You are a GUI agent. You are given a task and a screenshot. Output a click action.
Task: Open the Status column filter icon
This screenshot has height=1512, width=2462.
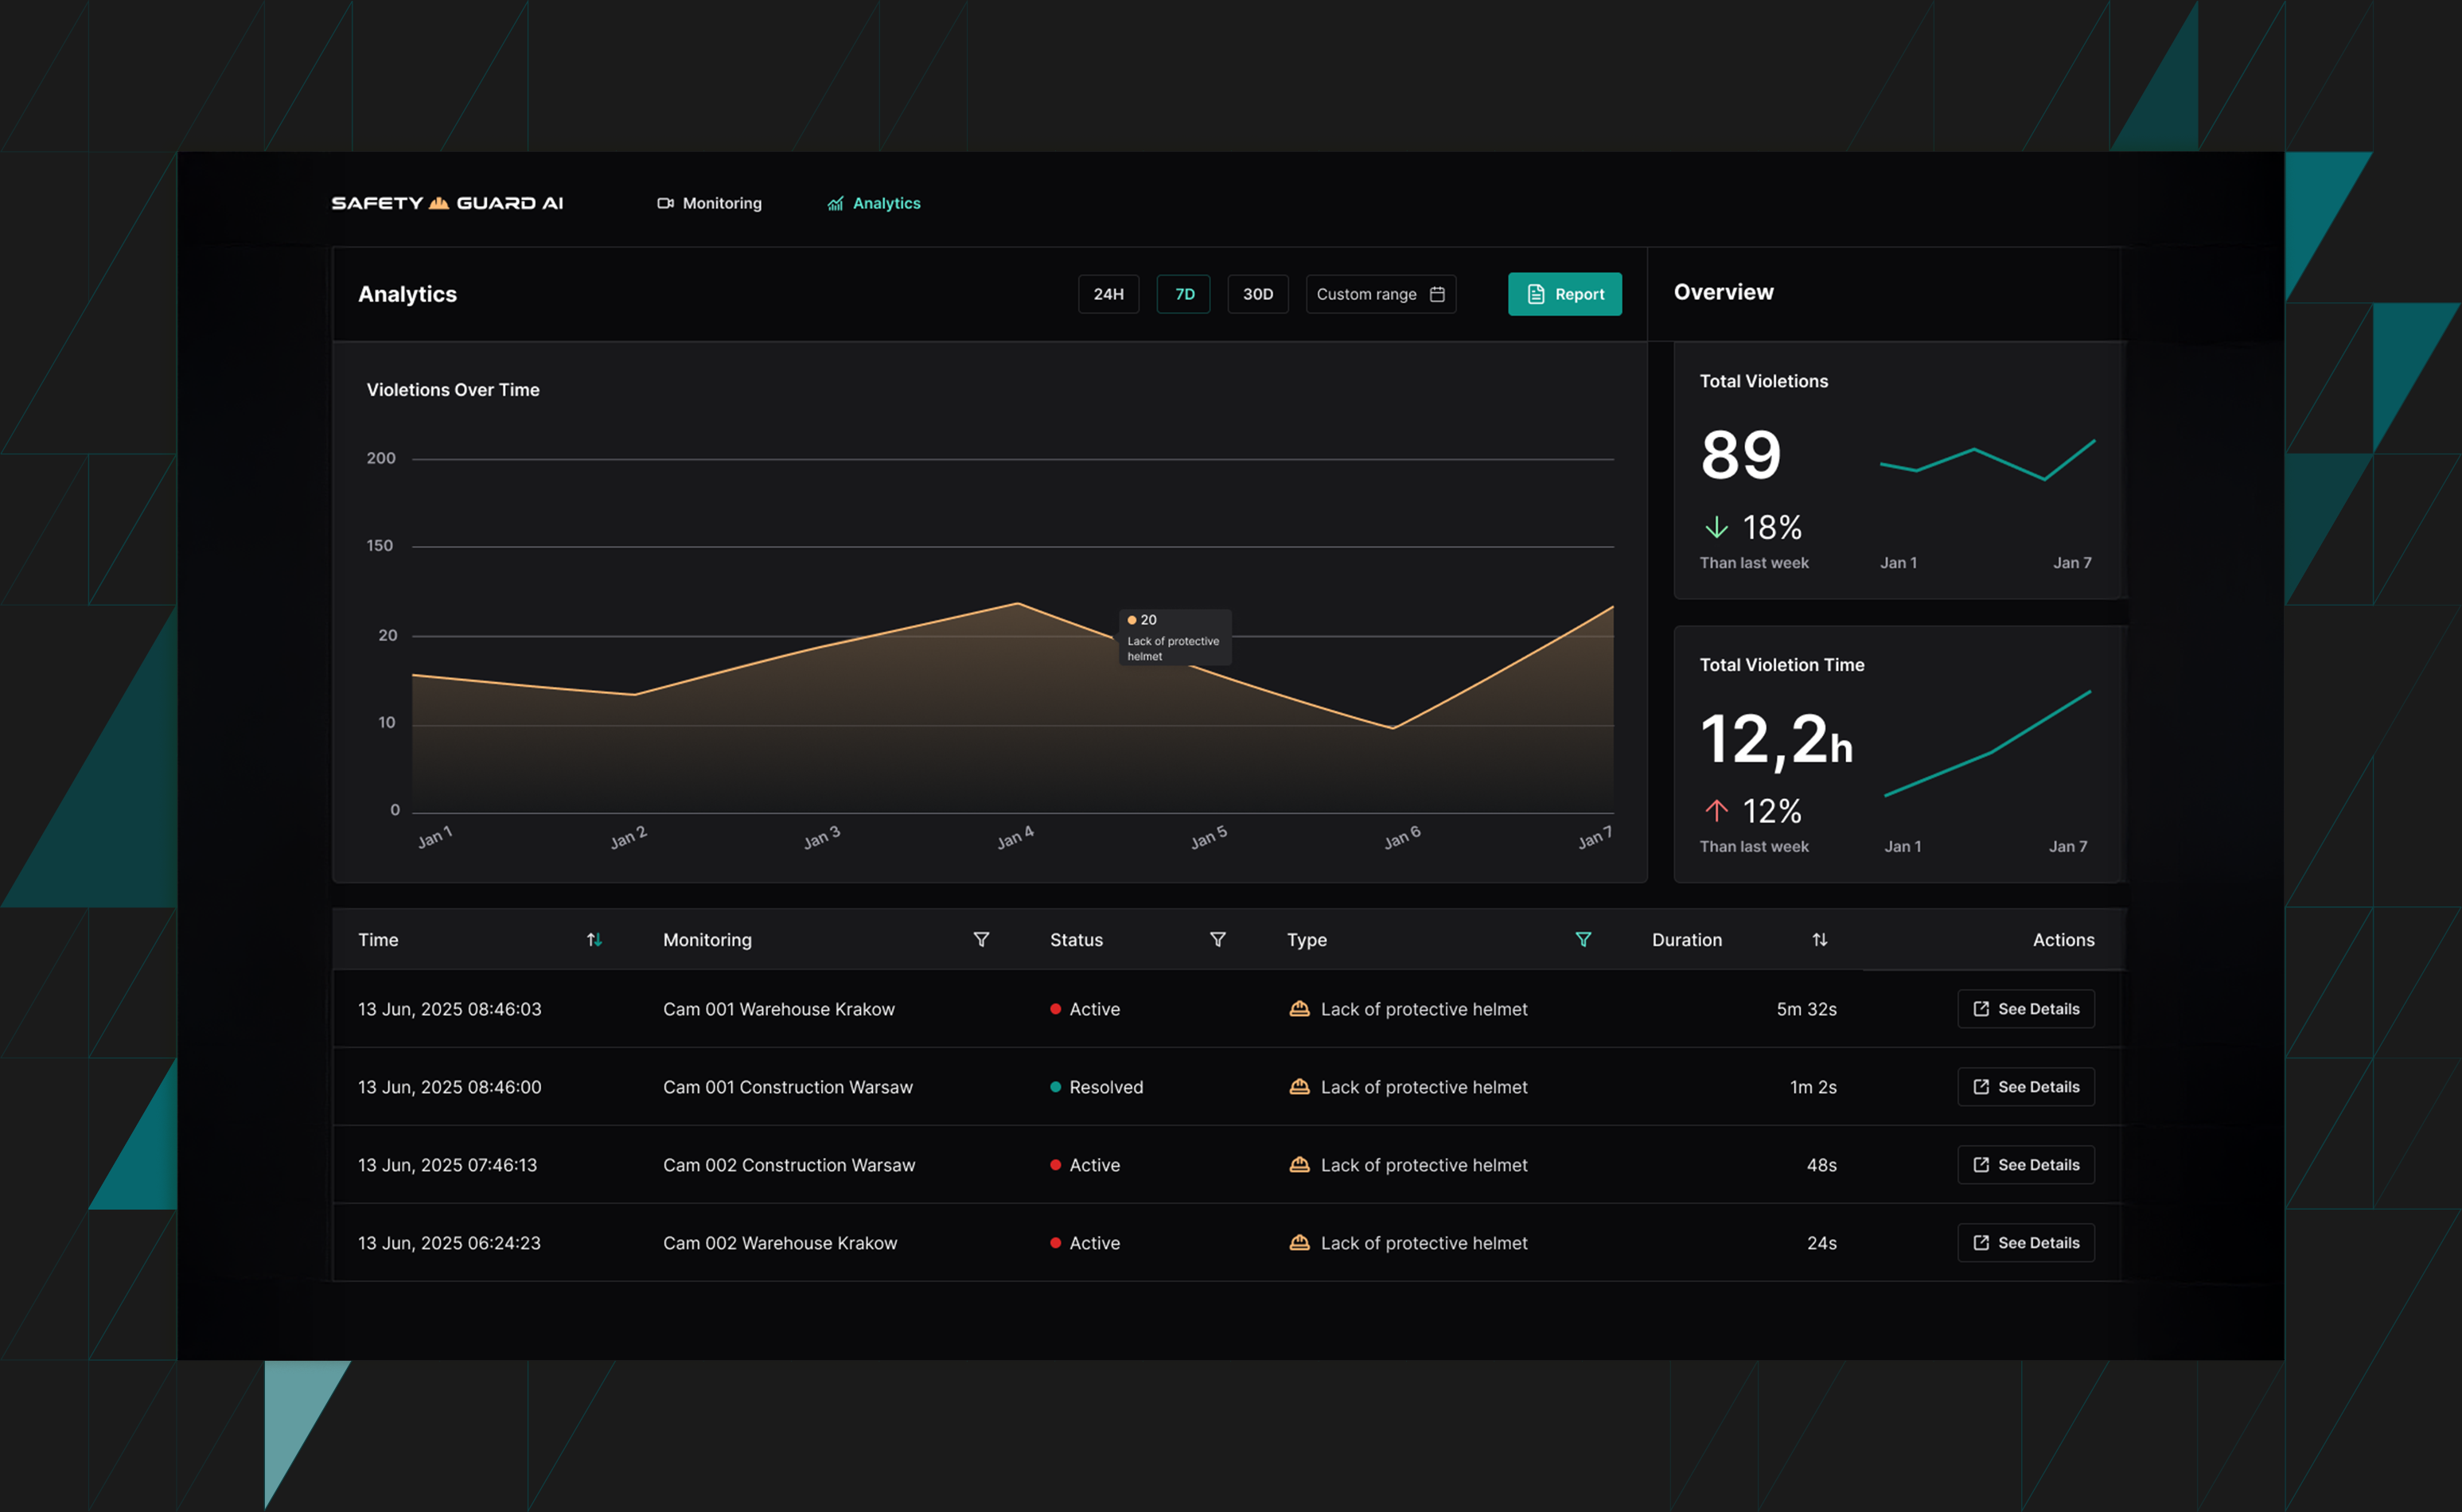pyautogui.click(x=1217, y=939)
